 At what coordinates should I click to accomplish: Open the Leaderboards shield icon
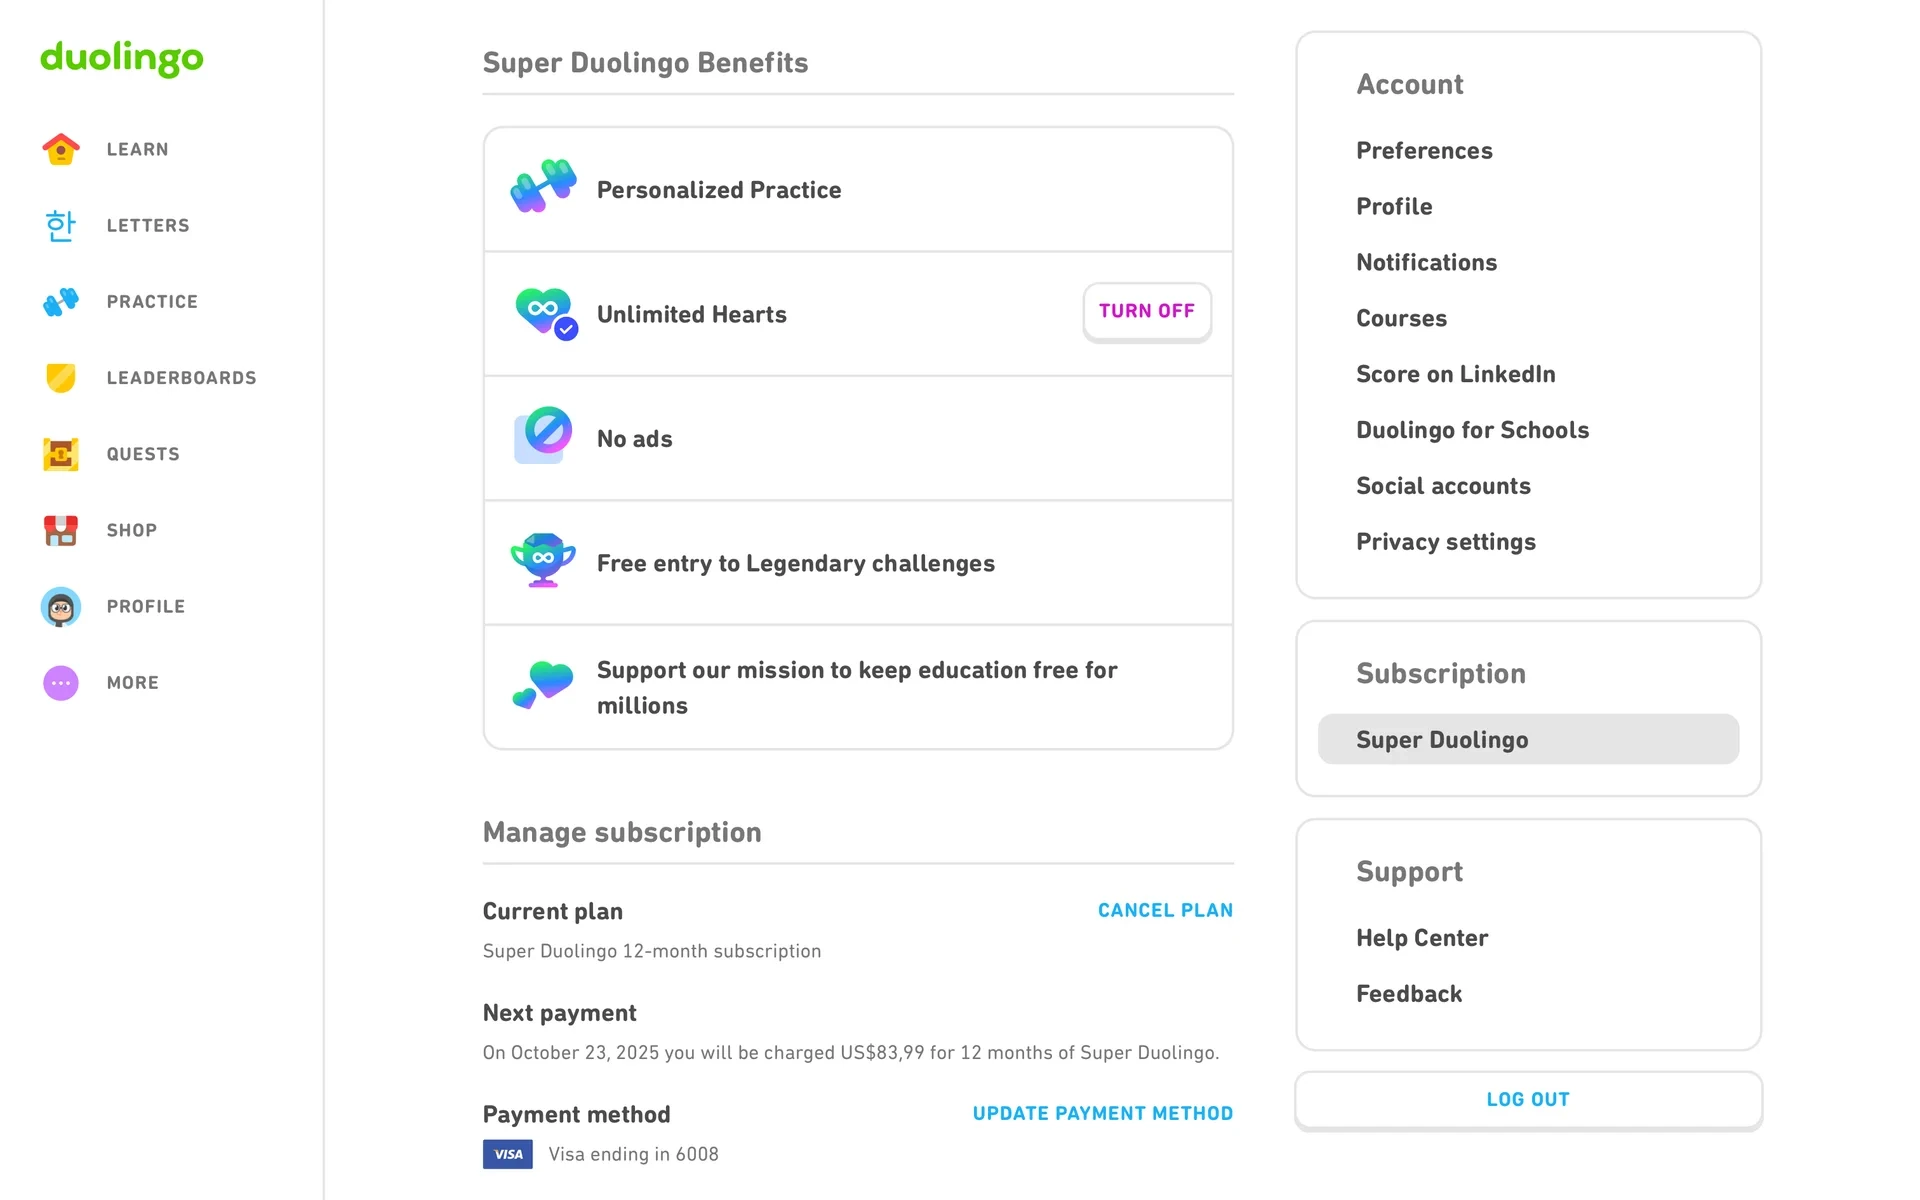click(x=61, y=378)
